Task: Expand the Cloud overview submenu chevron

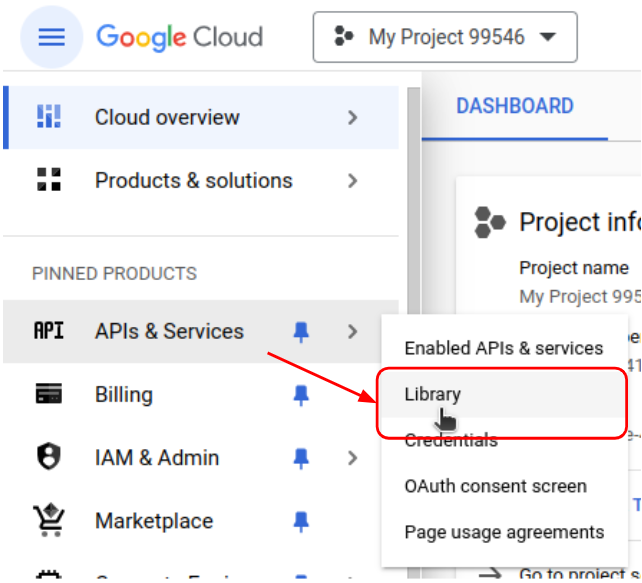Action: pos(352,118)
